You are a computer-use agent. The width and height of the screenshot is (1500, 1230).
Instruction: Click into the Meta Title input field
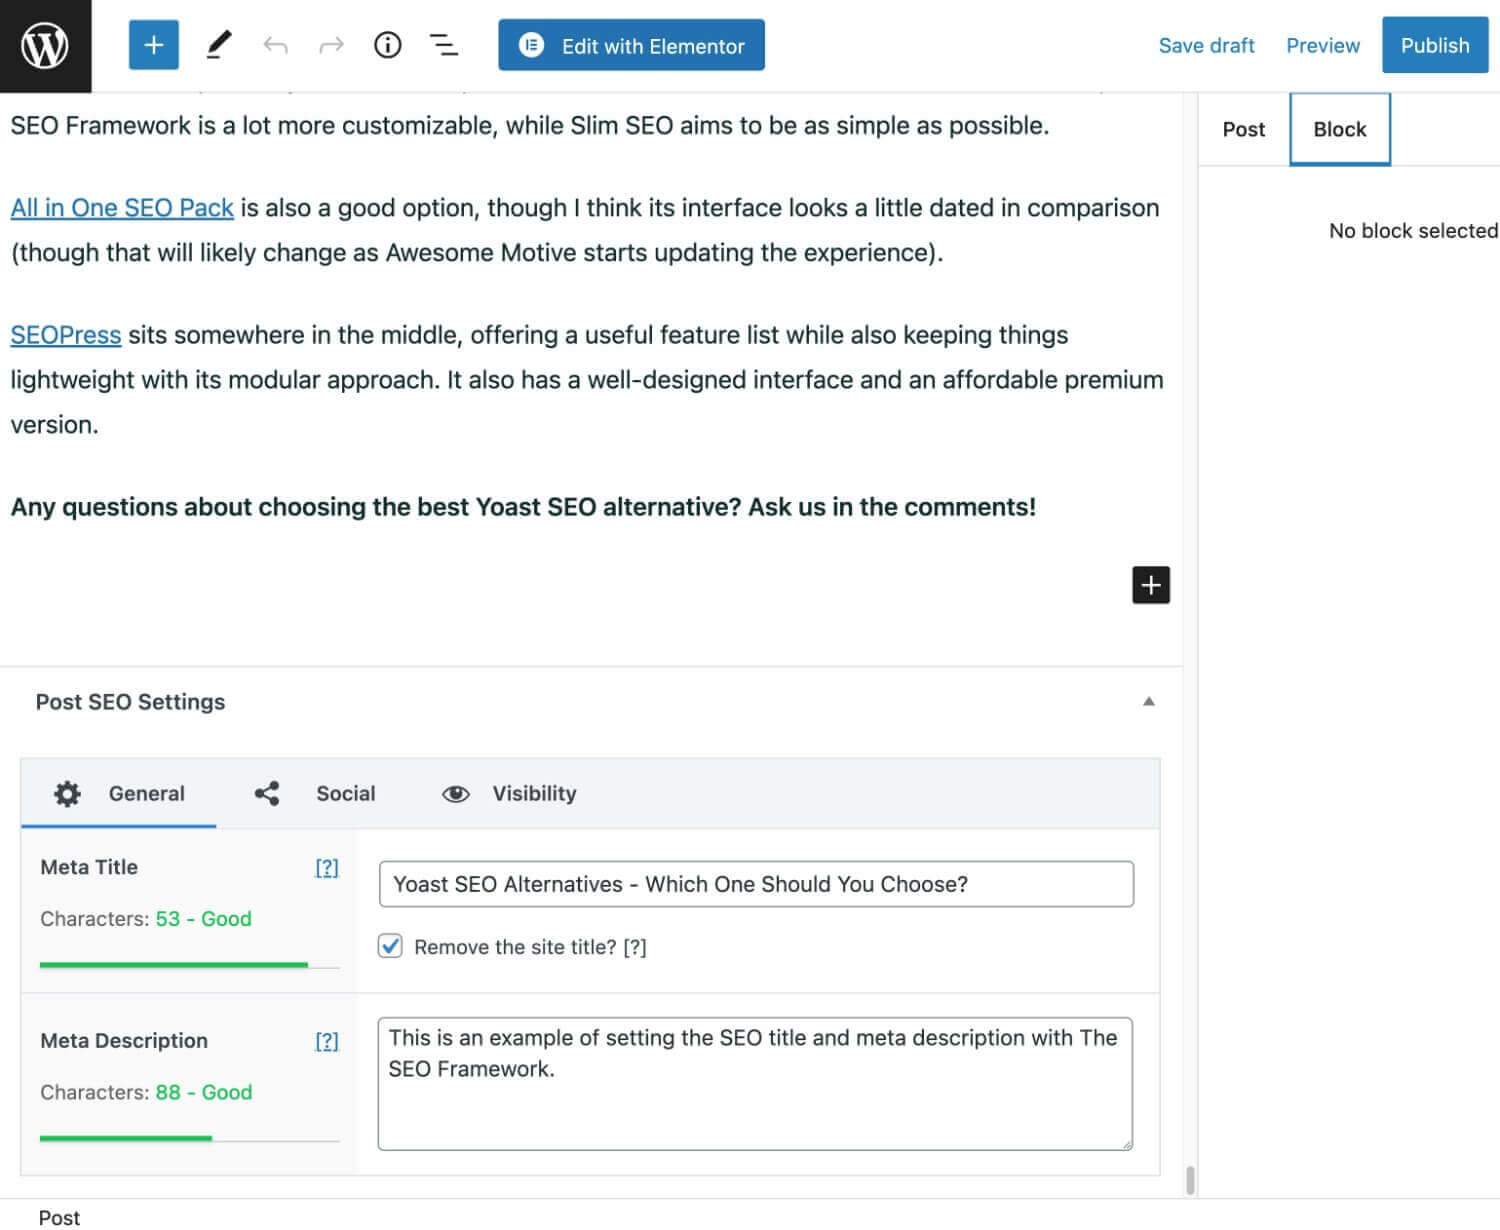point(756,884)
